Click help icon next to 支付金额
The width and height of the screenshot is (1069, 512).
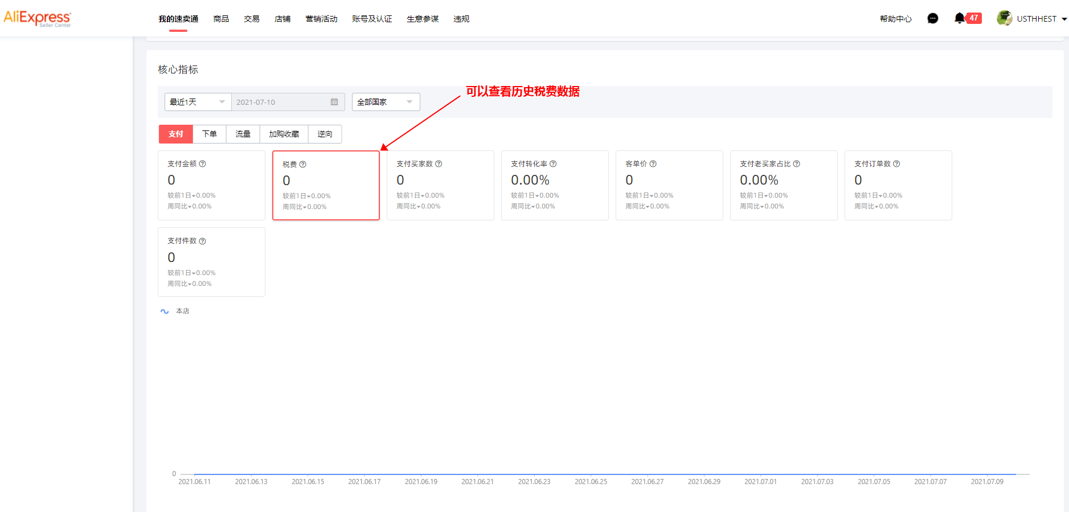point(203,164)
